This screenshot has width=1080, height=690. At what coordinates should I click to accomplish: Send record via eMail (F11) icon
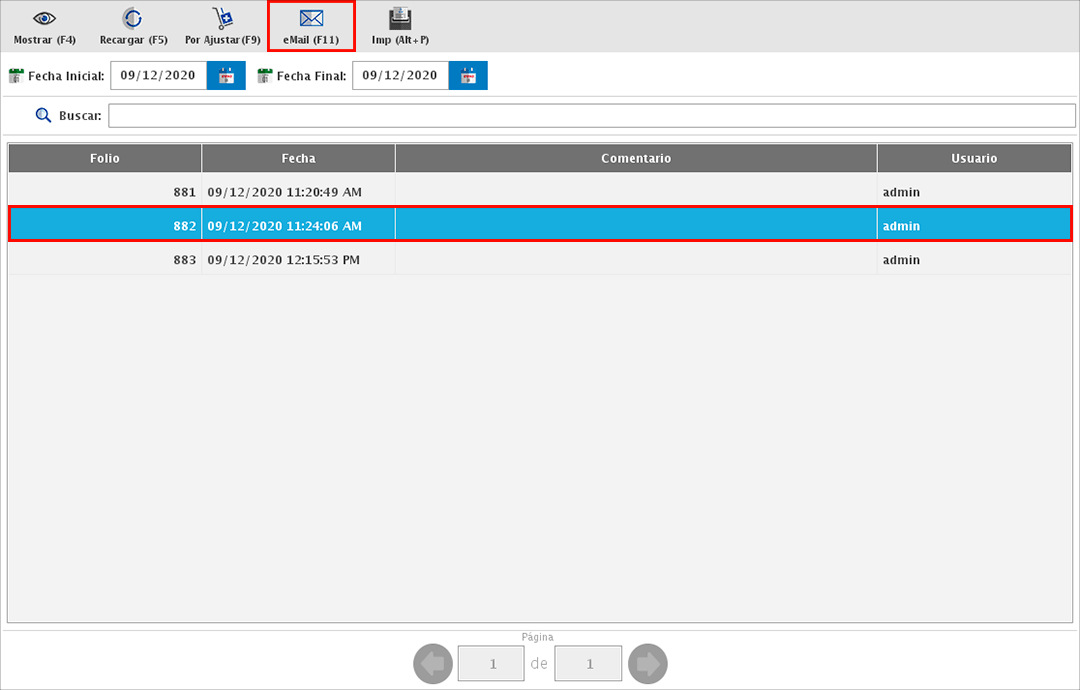tap(311, 19)
